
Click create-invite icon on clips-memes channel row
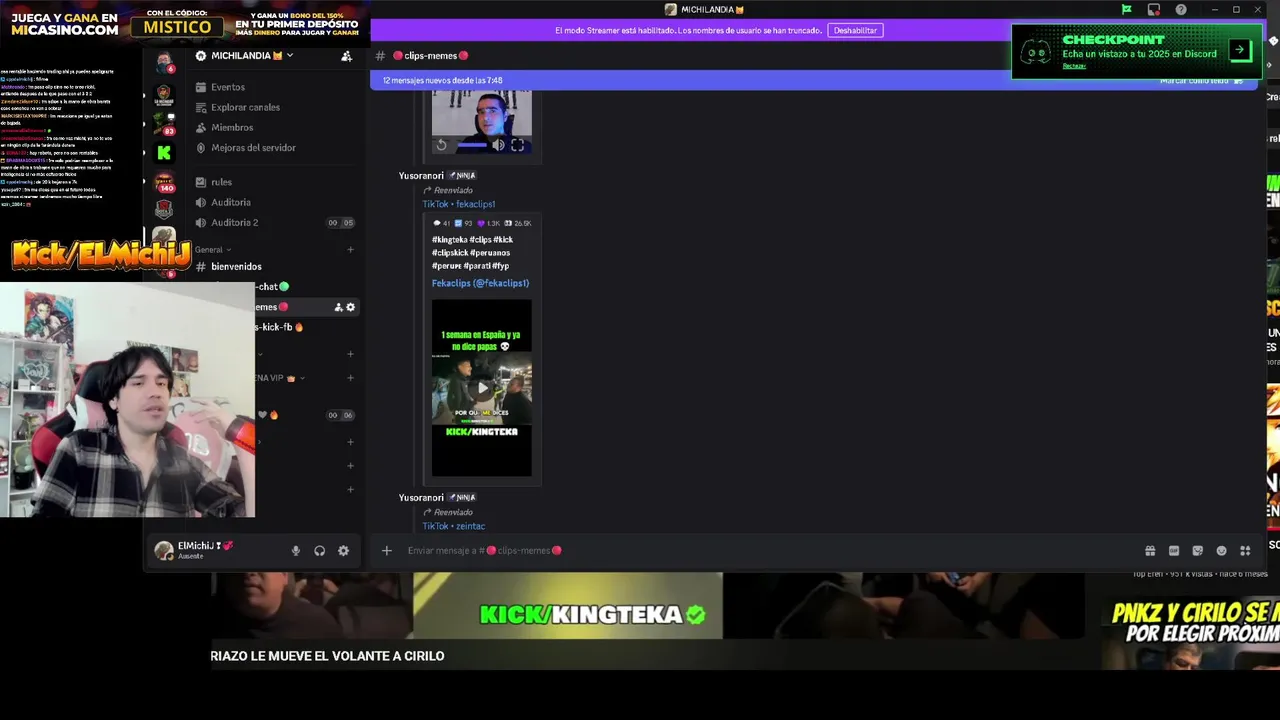[338, 307]
